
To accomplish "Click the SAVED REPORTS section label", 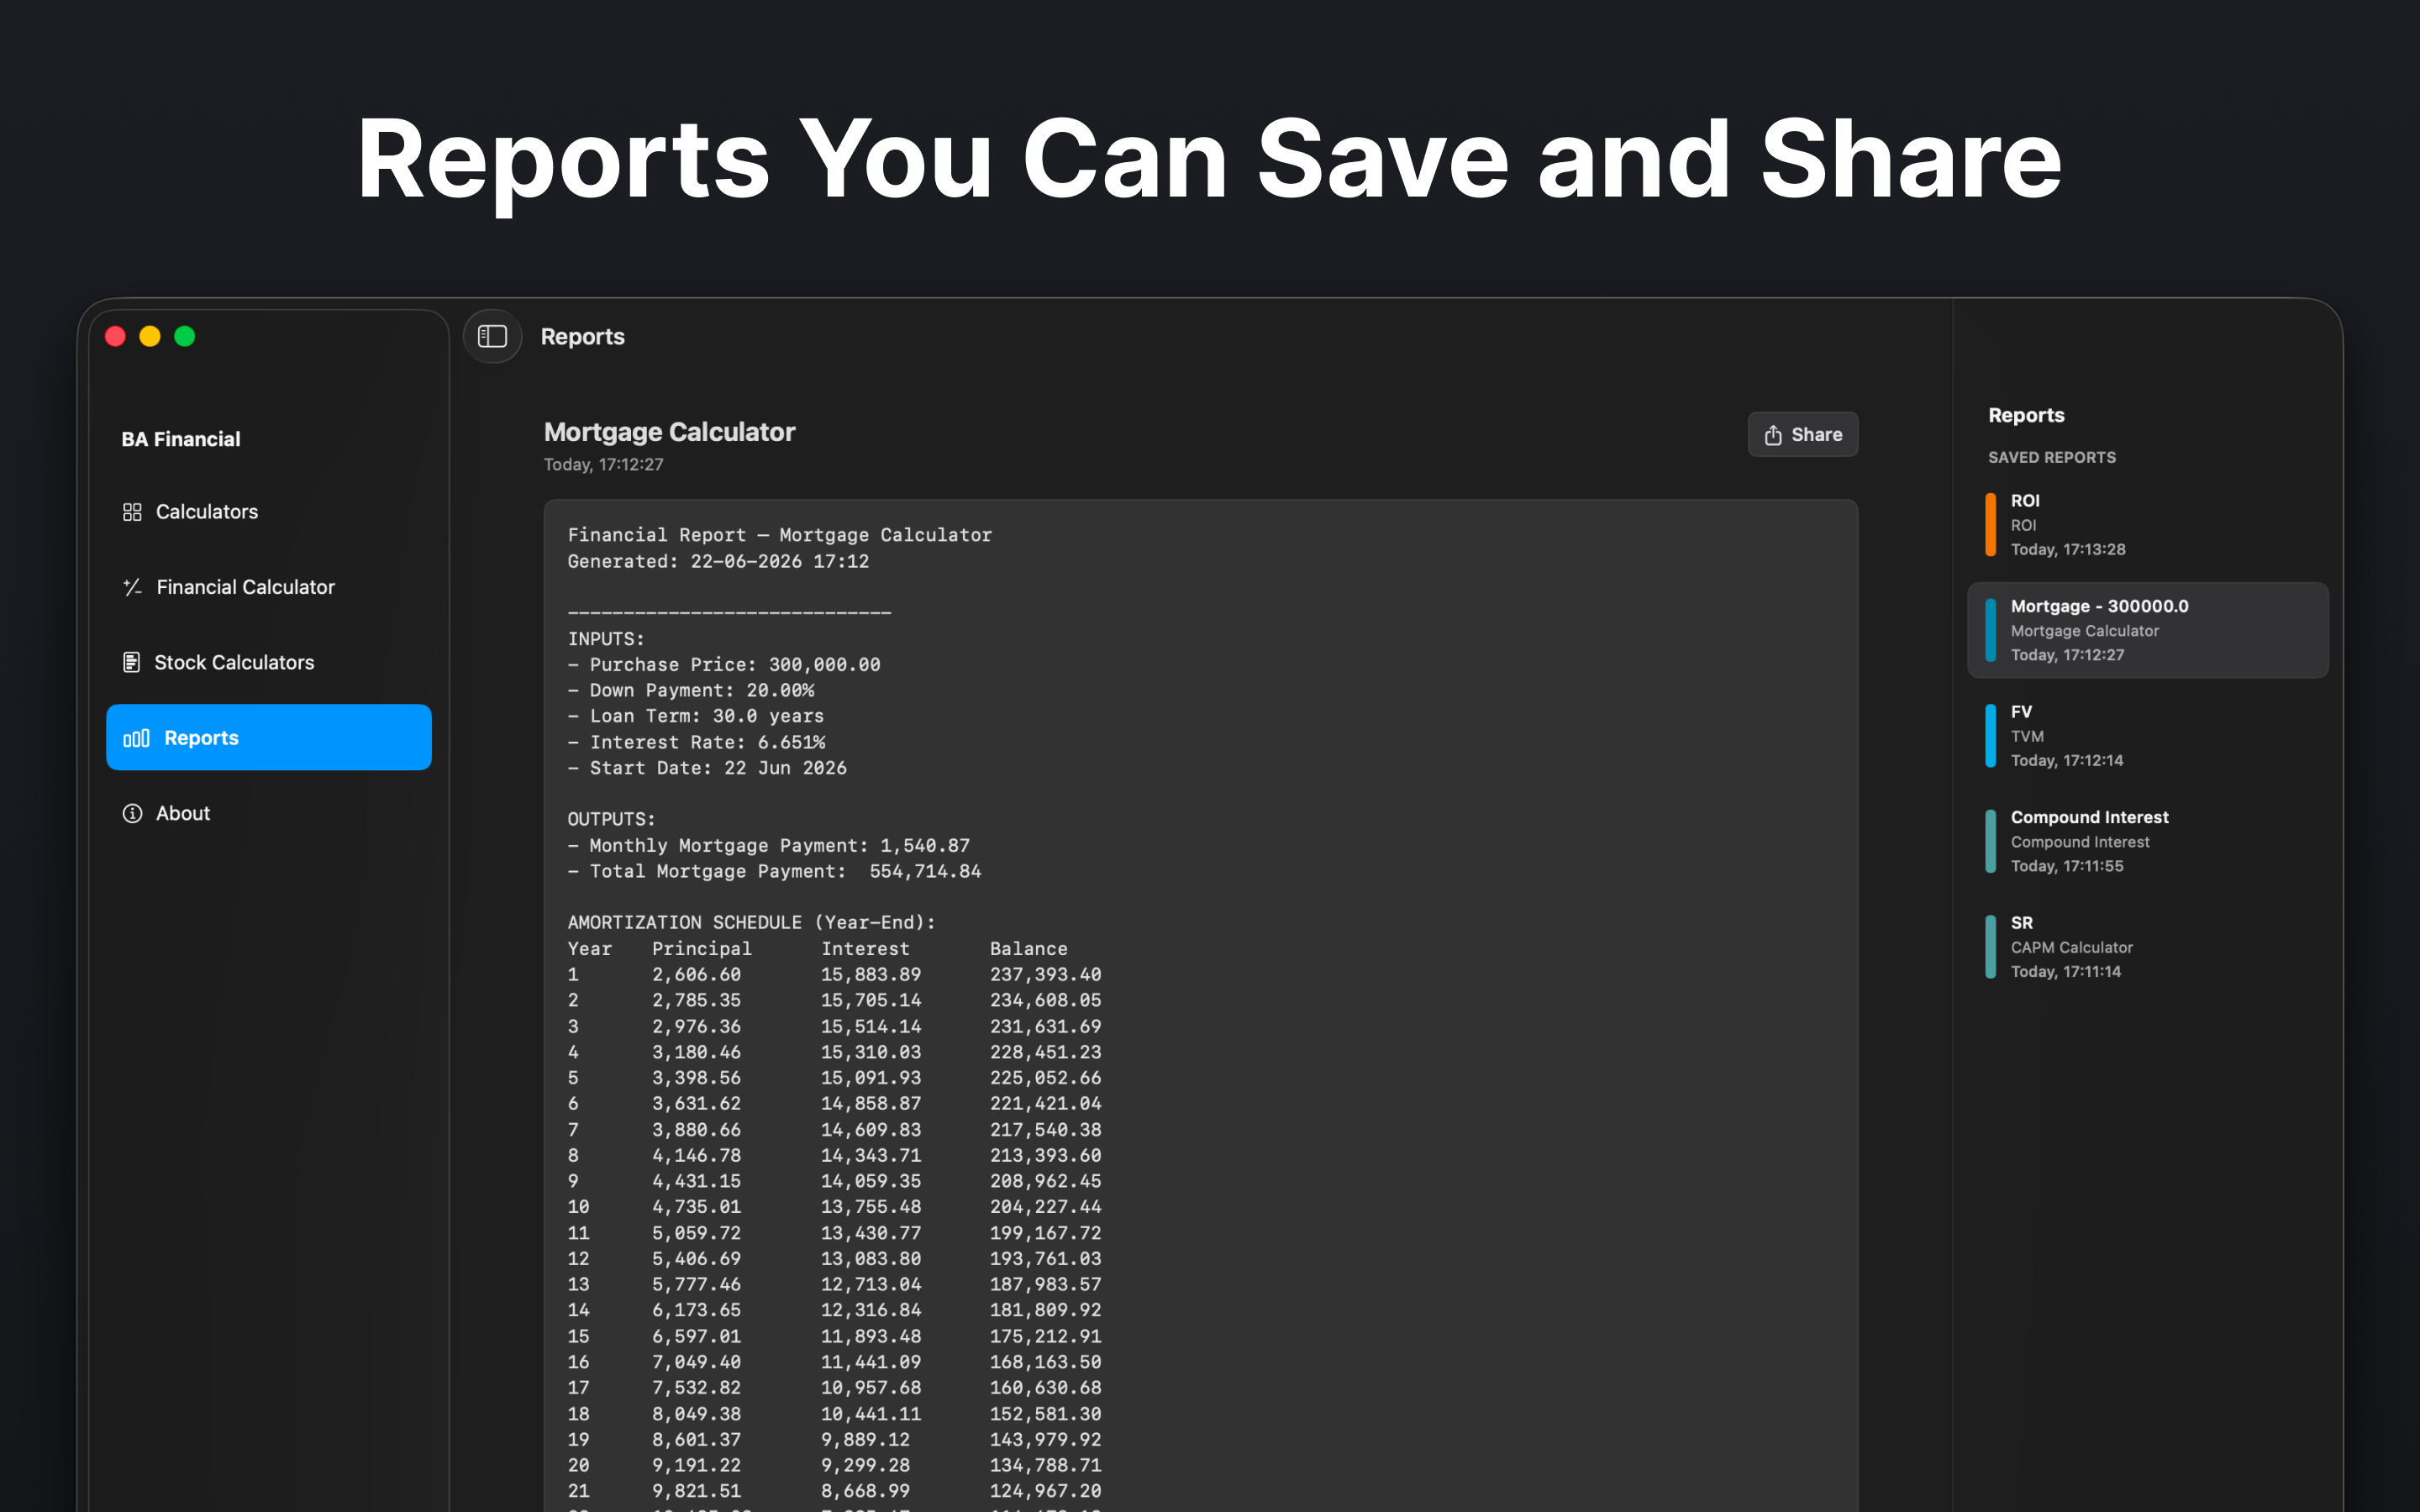I will (x=2051, y=457).
